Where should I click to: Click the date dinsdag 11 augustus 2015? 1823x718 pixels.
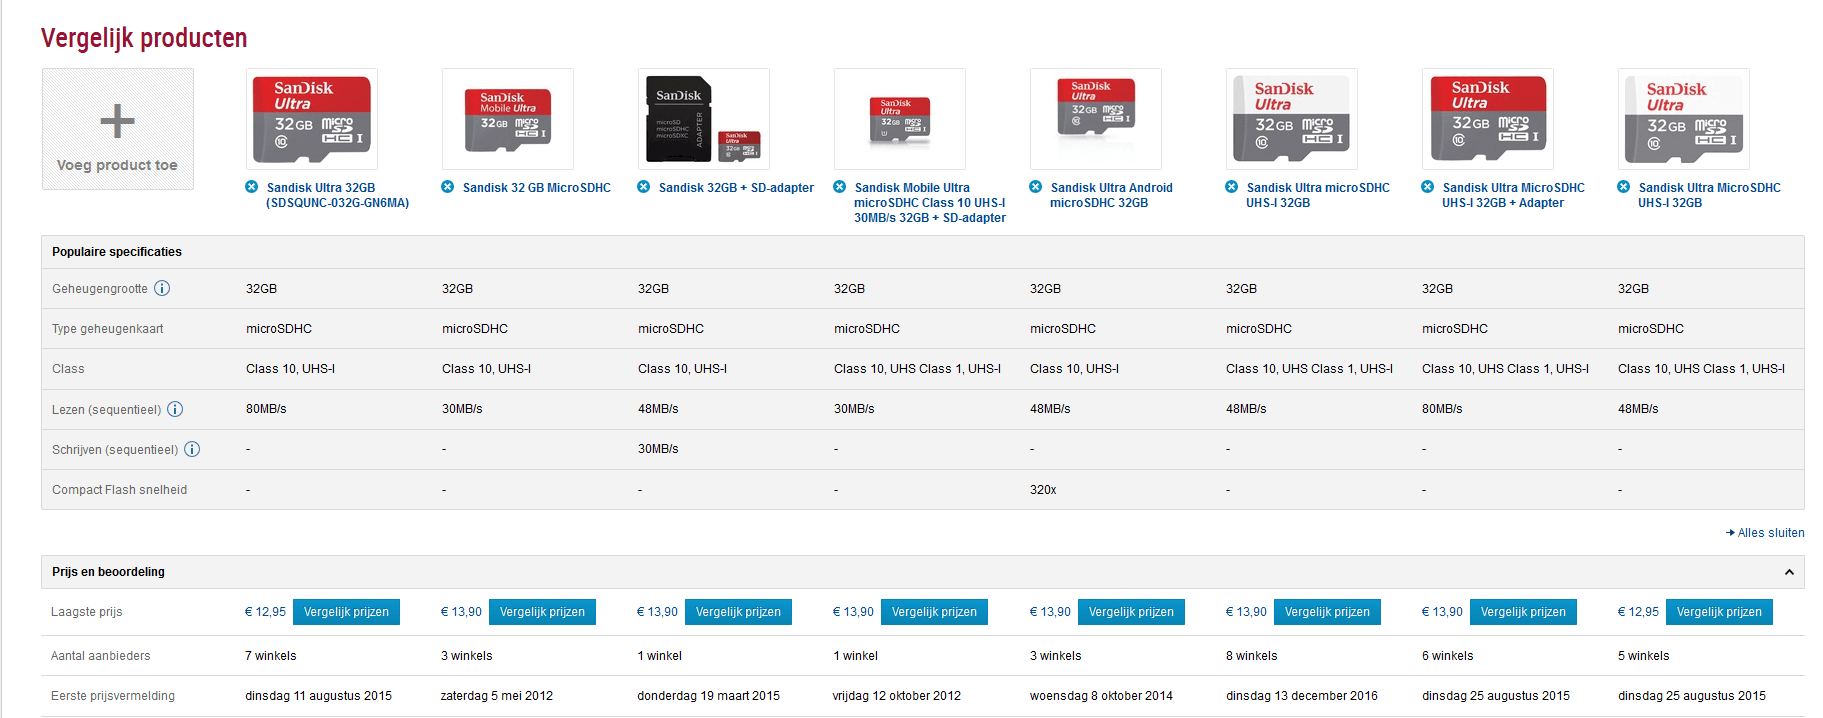[x=319, y=696]
